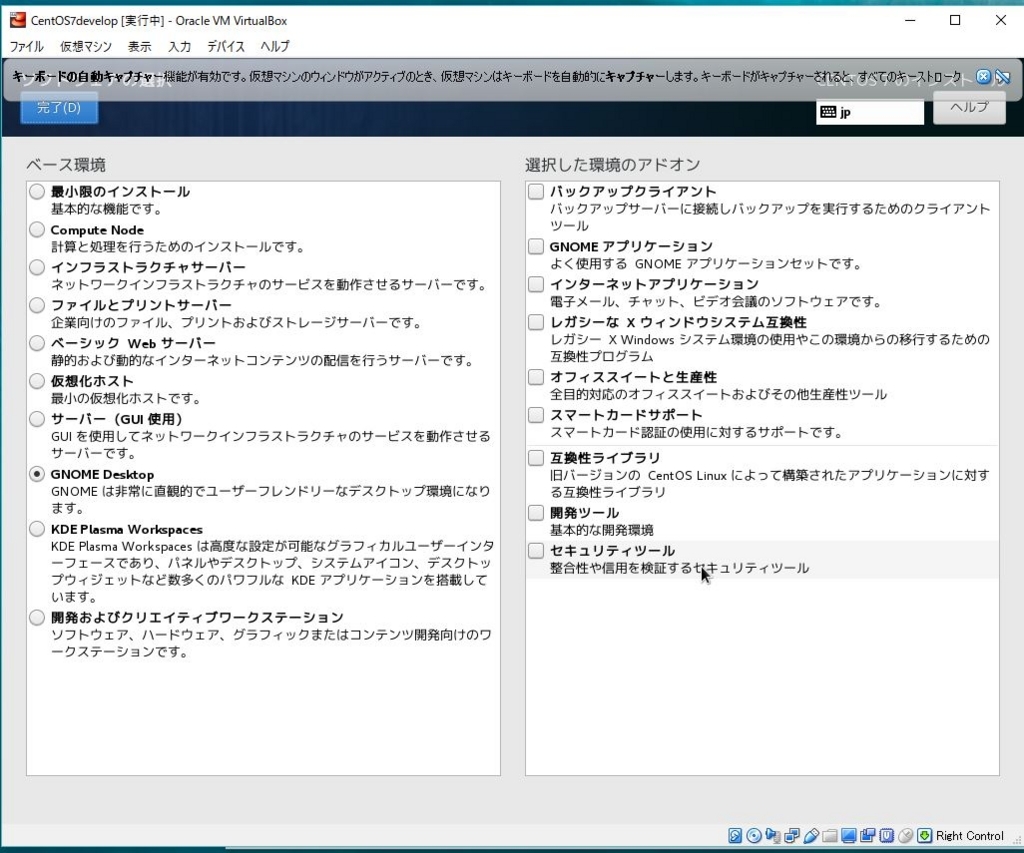The height and width of the screenshot is (853, 1024).
Task: Open the shared folders status icon
Action: 830,835
